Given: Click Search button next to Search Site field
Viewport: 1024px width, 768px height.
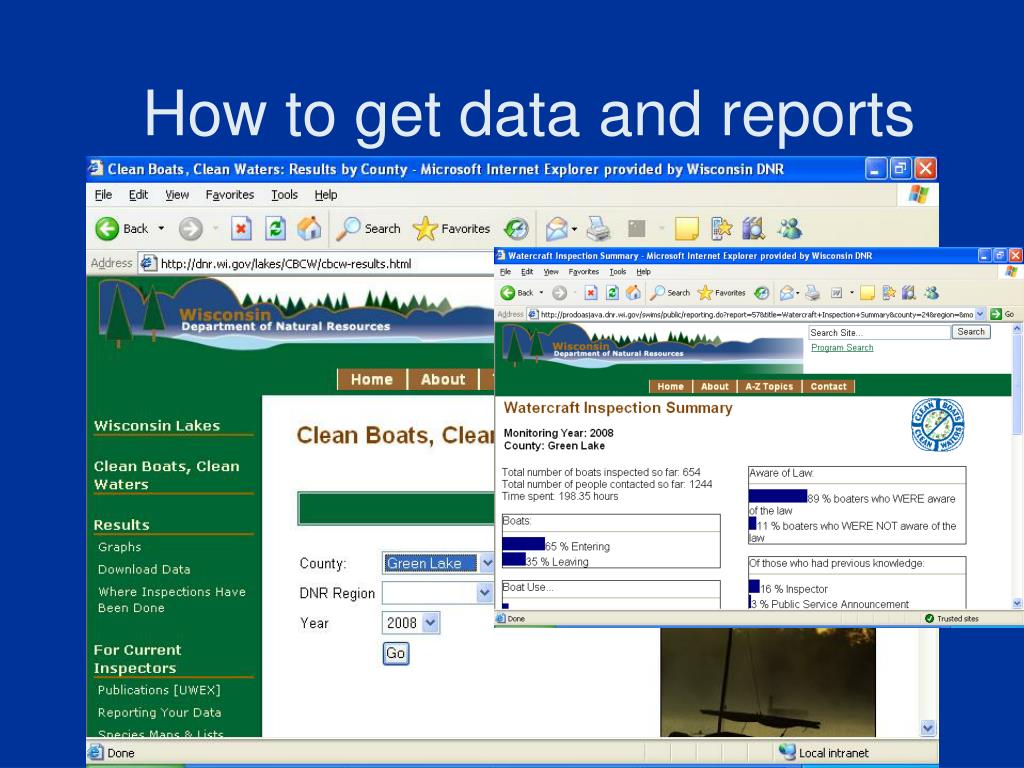Looking at the screenshot, I should [971, 332].
